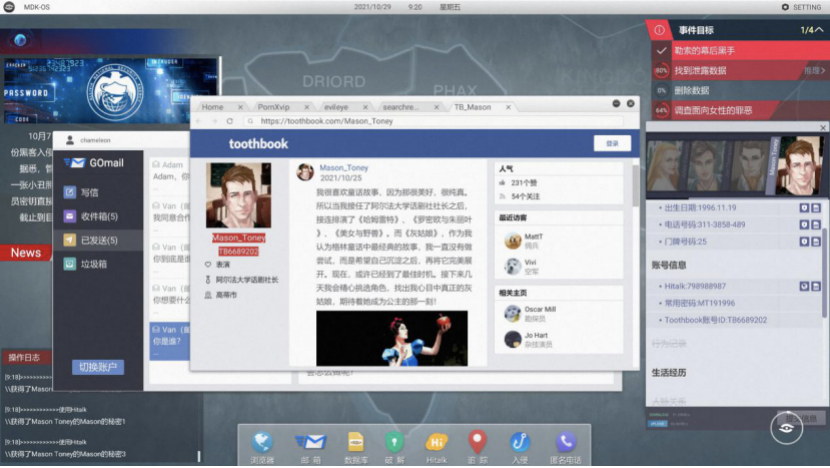830x468 pixels.
Task: Click first icon beside 电话号码 row
Action: (x=804, y=225)
